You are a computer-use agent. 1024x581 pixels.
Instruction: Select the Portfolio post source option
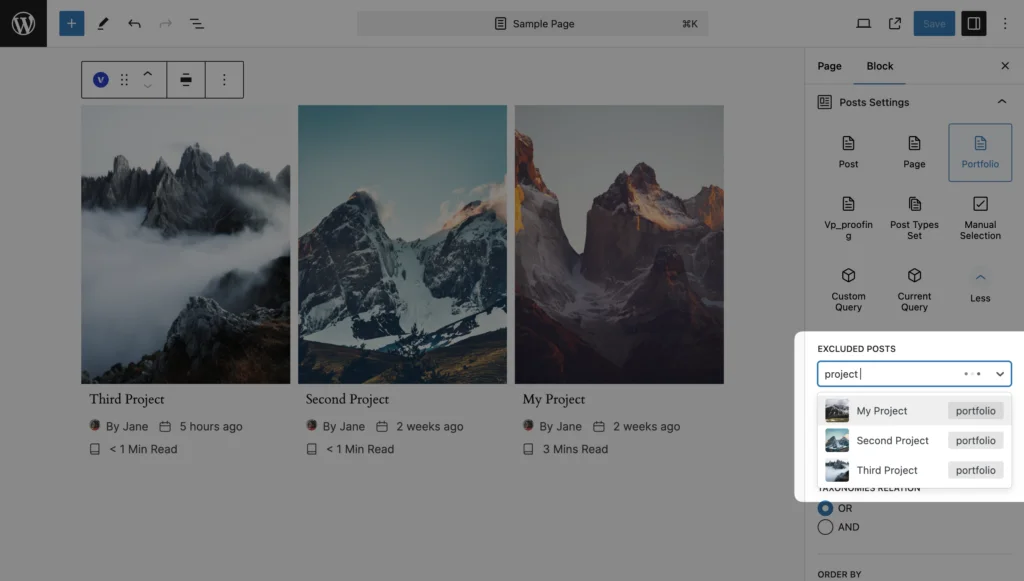pyautogui.click(x=980, y=152)
